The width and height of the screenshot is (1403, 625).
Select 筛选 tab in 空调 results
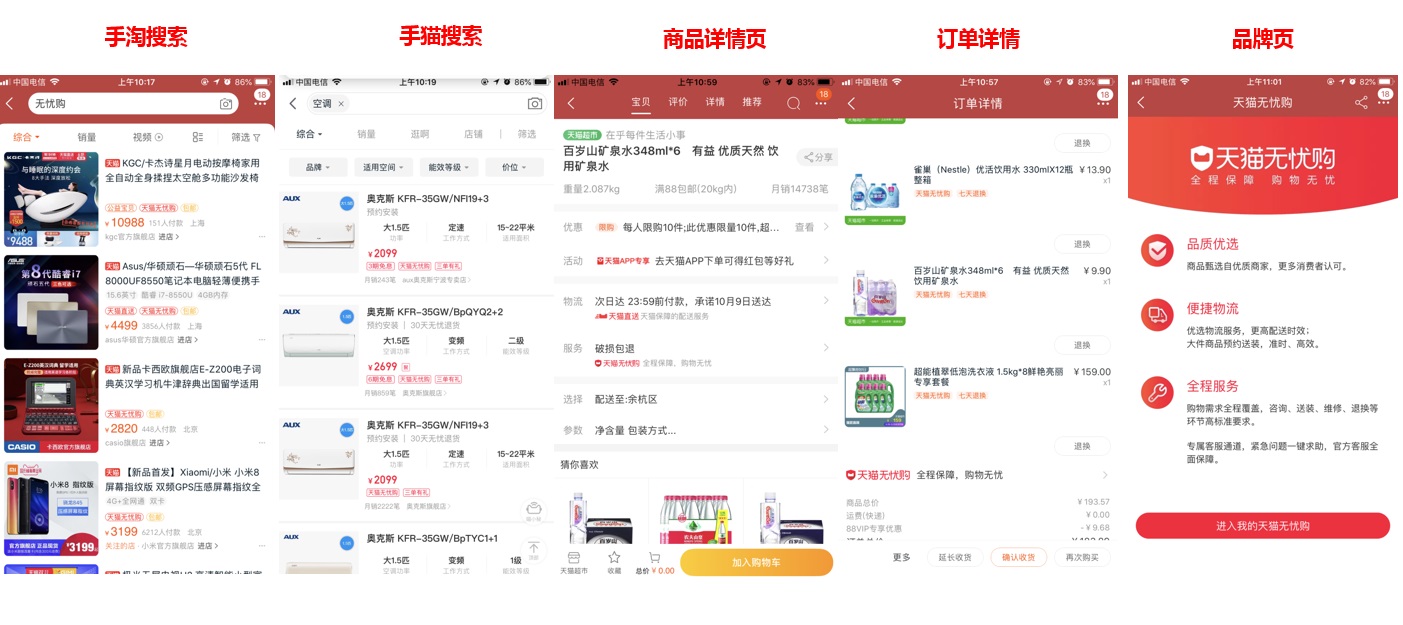pyautogui.click(x=527, y=134)
